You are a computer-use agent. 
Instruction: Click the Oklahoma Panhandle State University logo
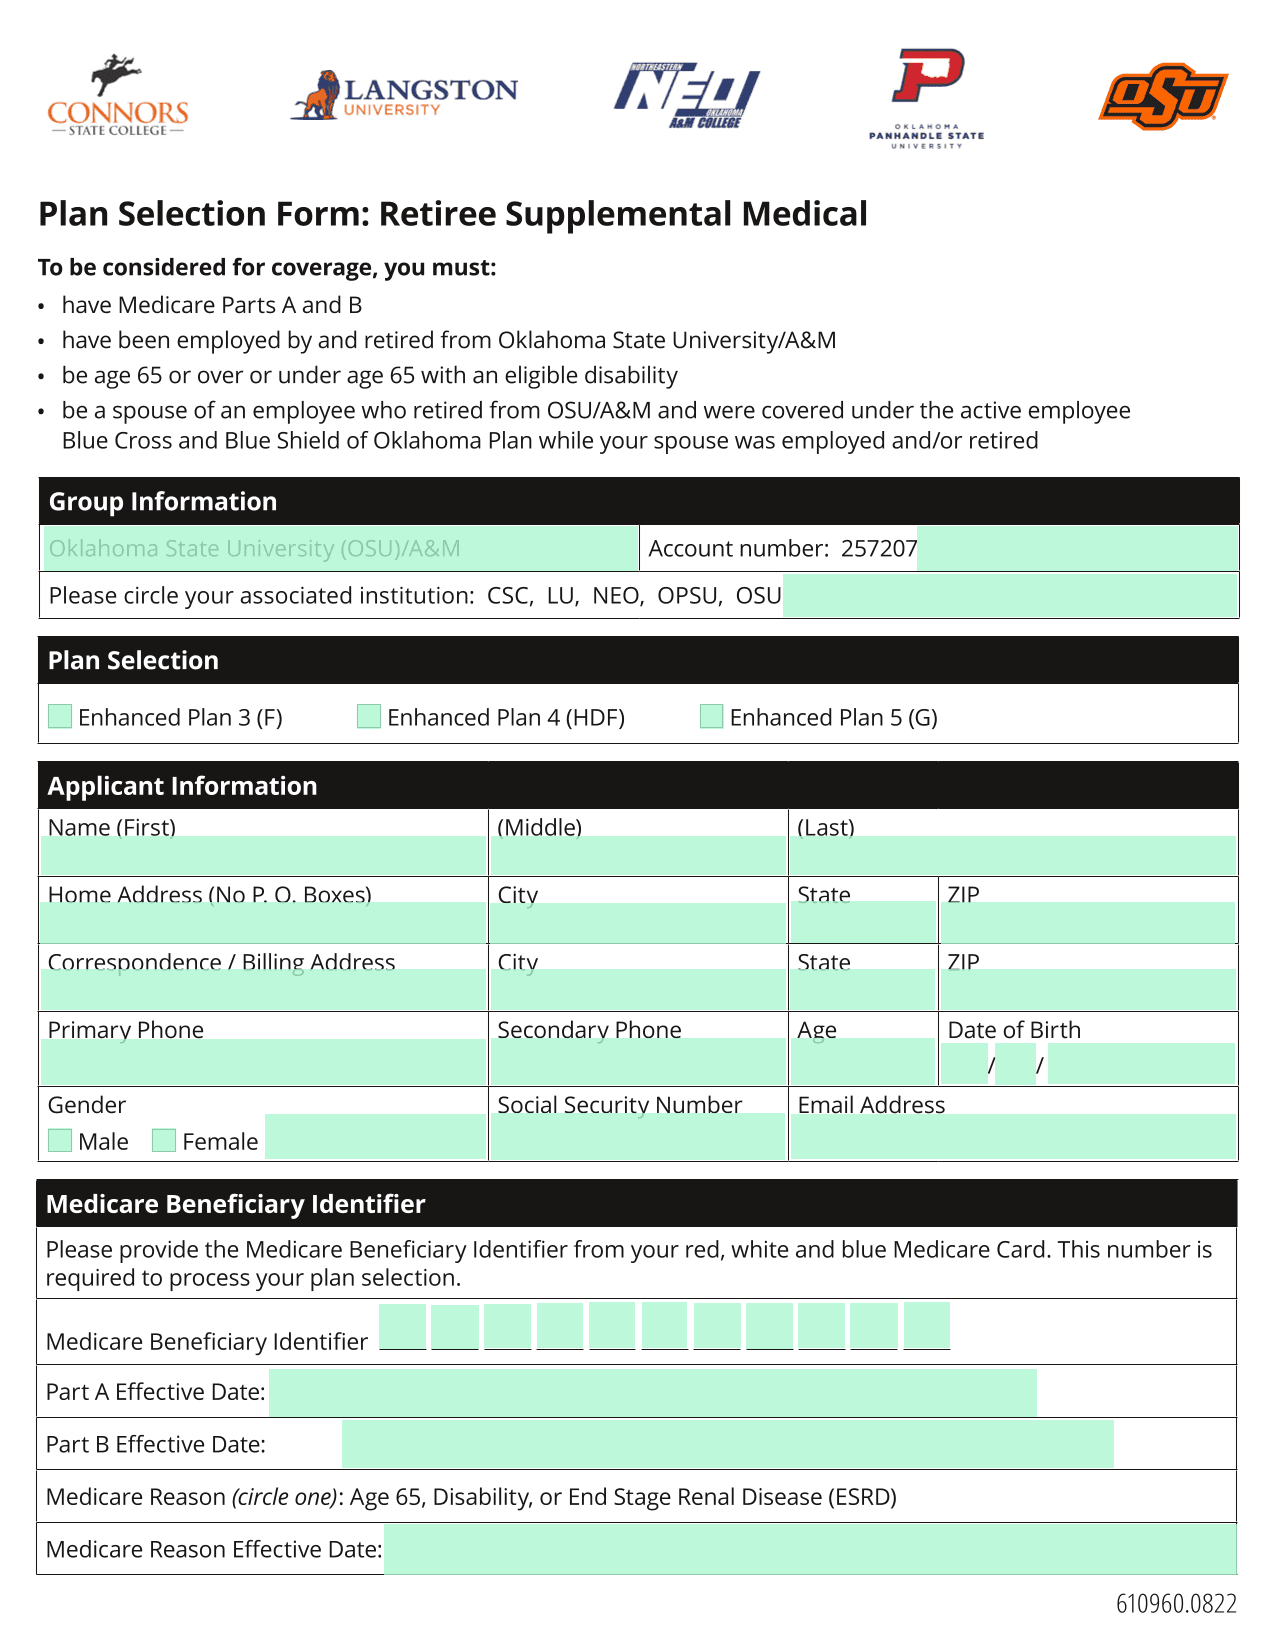(x=927, y=99)
